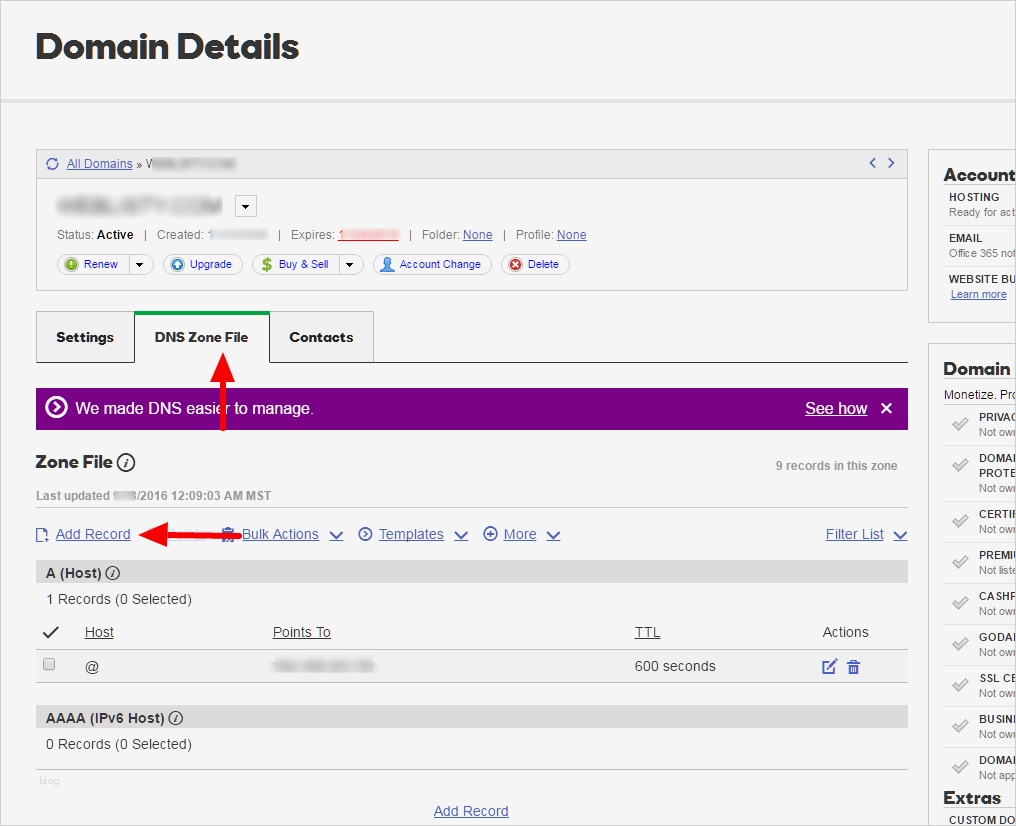Close the purple DNS banner
1016x826 pixels.
[x=886, y=408]
